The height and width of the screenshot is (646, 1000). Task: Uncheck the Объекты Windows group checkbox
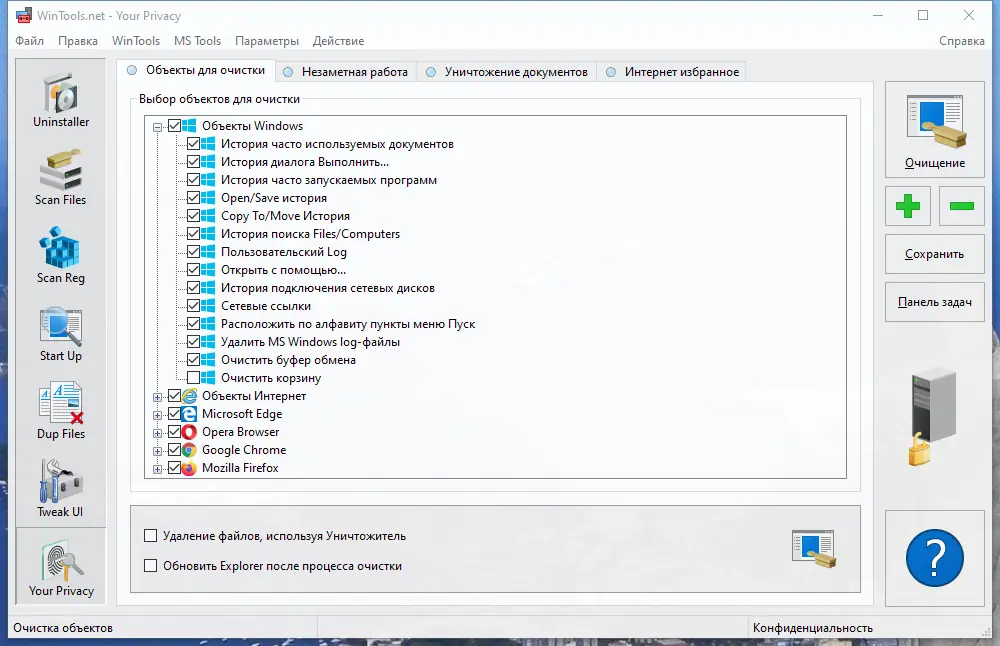click(x=174, y=126)
